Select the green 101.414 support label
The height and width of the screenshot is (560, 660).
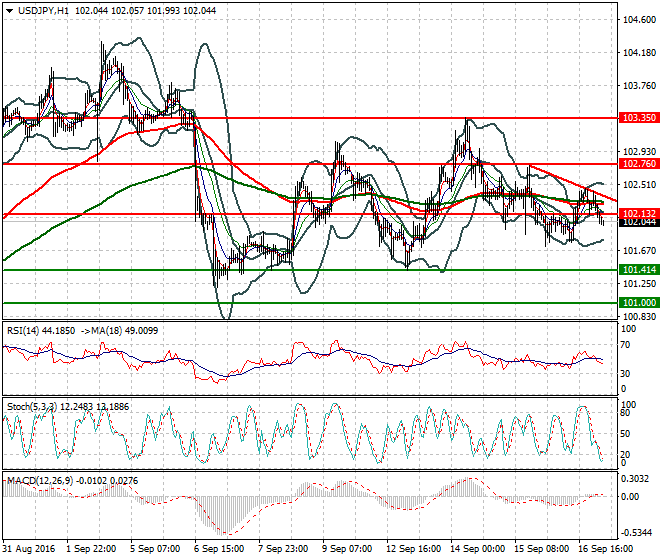pos(638,270)
